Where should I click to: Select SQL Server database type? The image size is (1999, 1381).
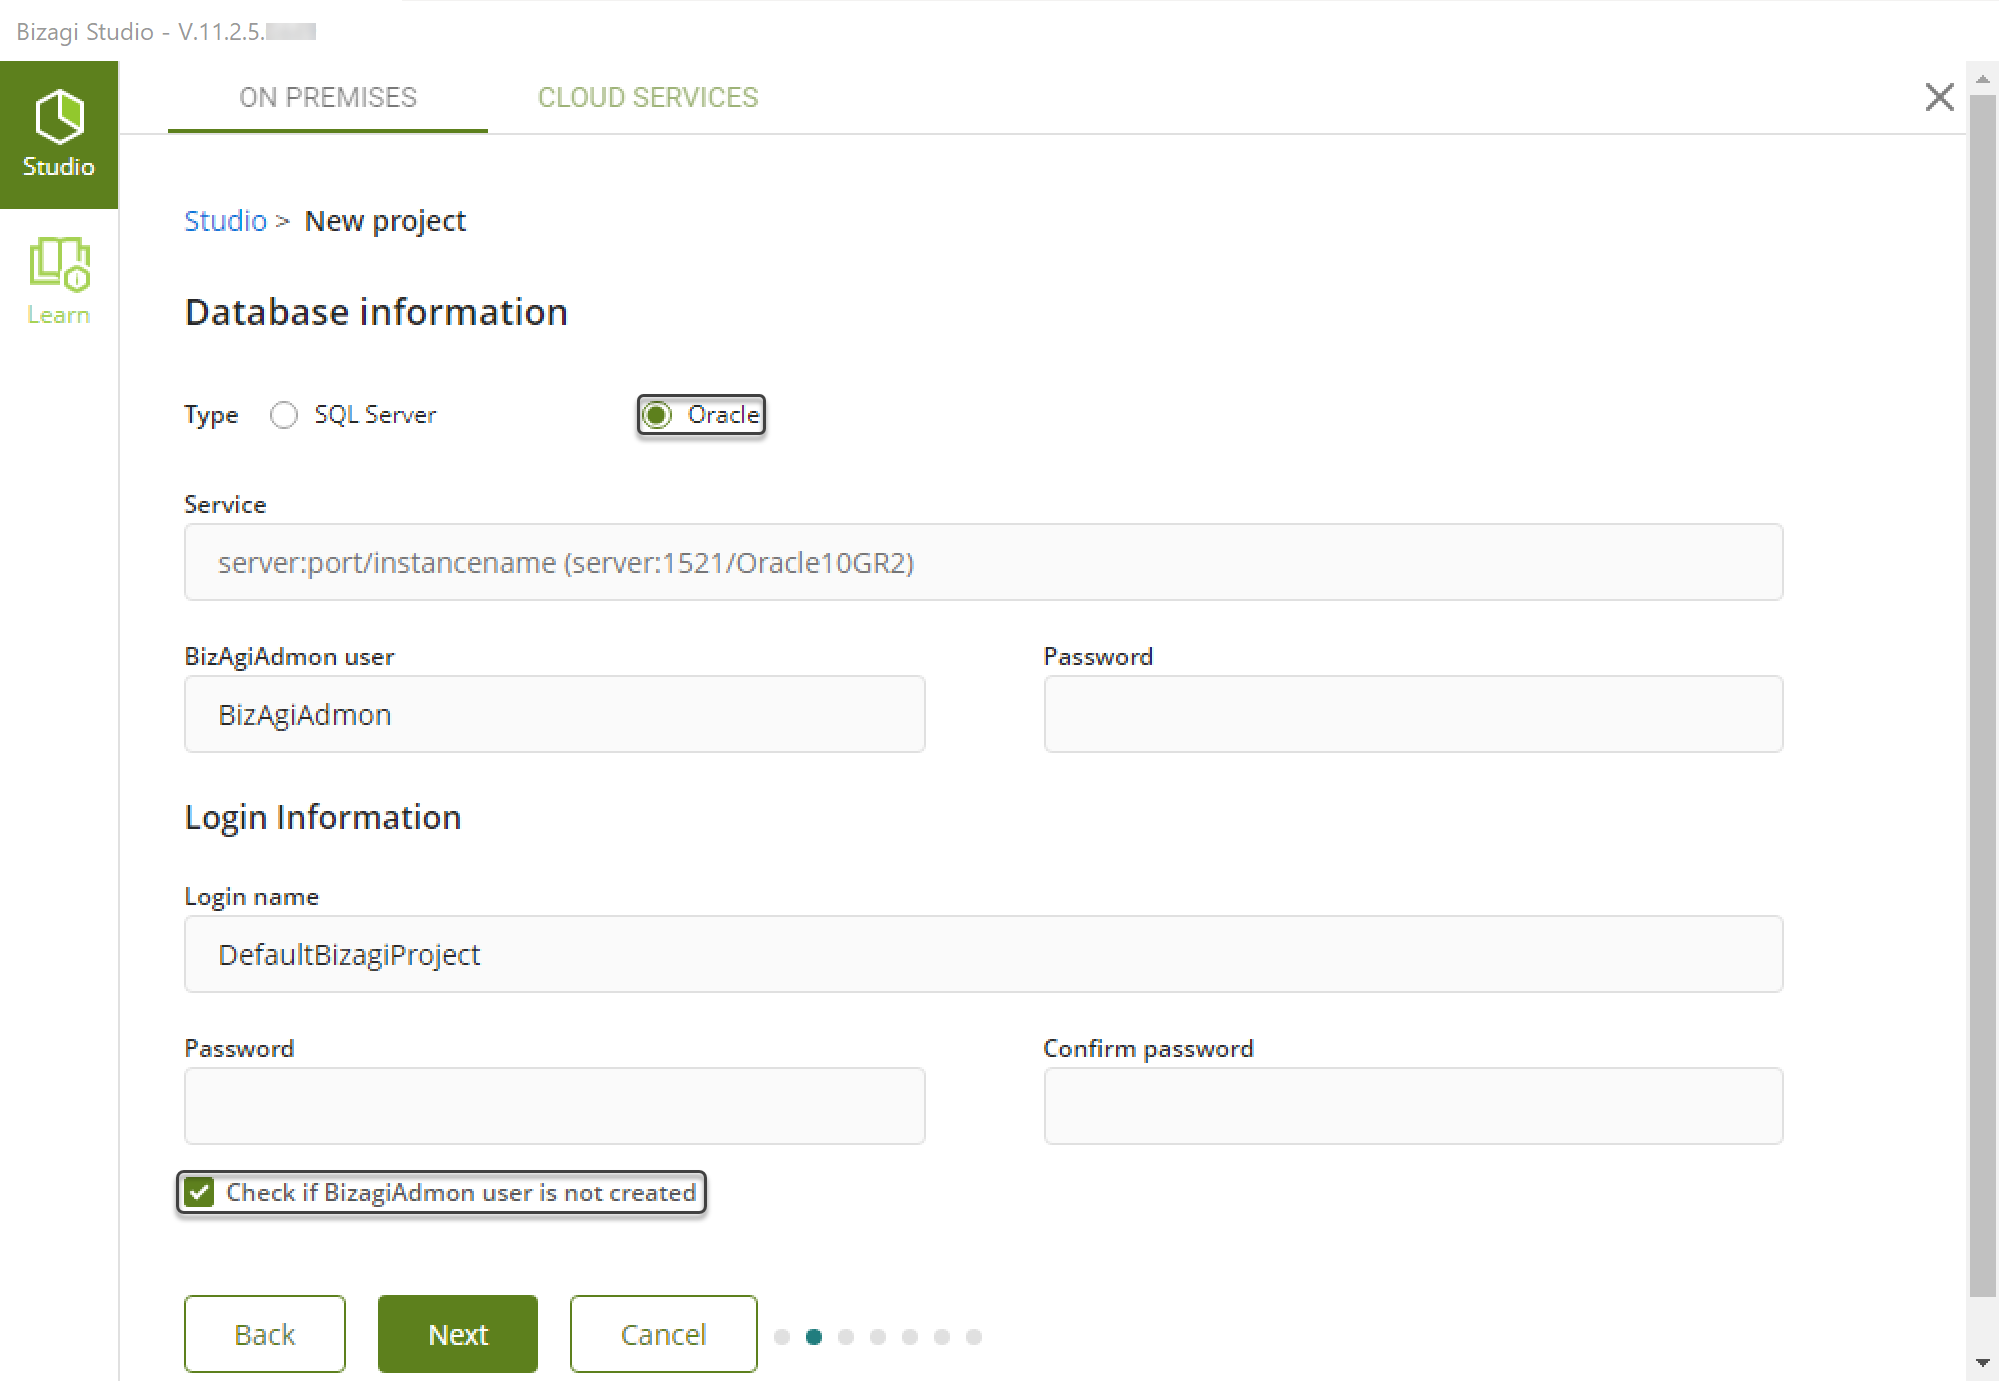tap(284, 415)
